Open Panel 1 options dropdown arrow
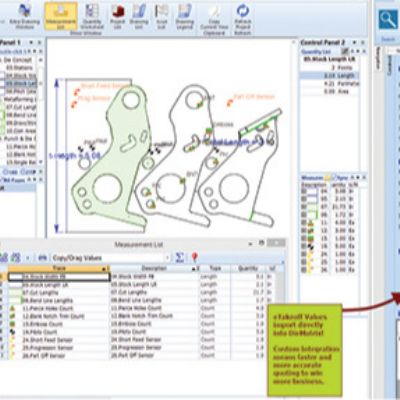 click(31, 43)
